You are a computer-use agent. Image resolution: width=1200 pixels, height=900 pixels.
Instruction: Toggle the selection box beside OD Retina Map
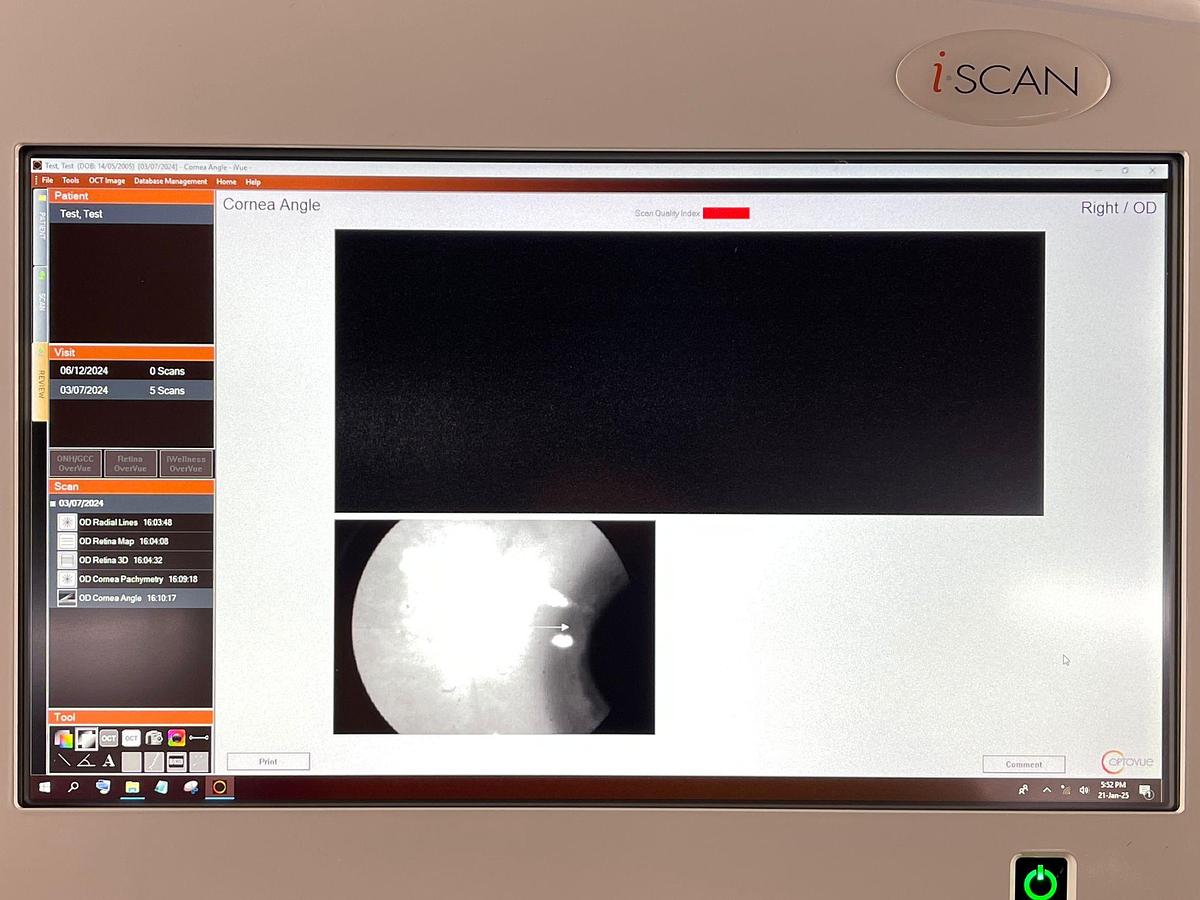click(67, 541)
